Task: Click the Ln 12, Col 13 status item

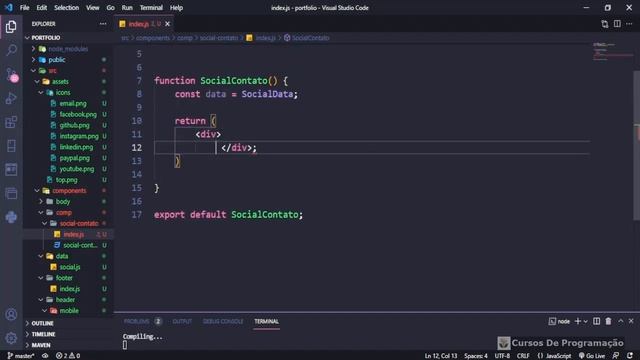Action: pos(441,356)
